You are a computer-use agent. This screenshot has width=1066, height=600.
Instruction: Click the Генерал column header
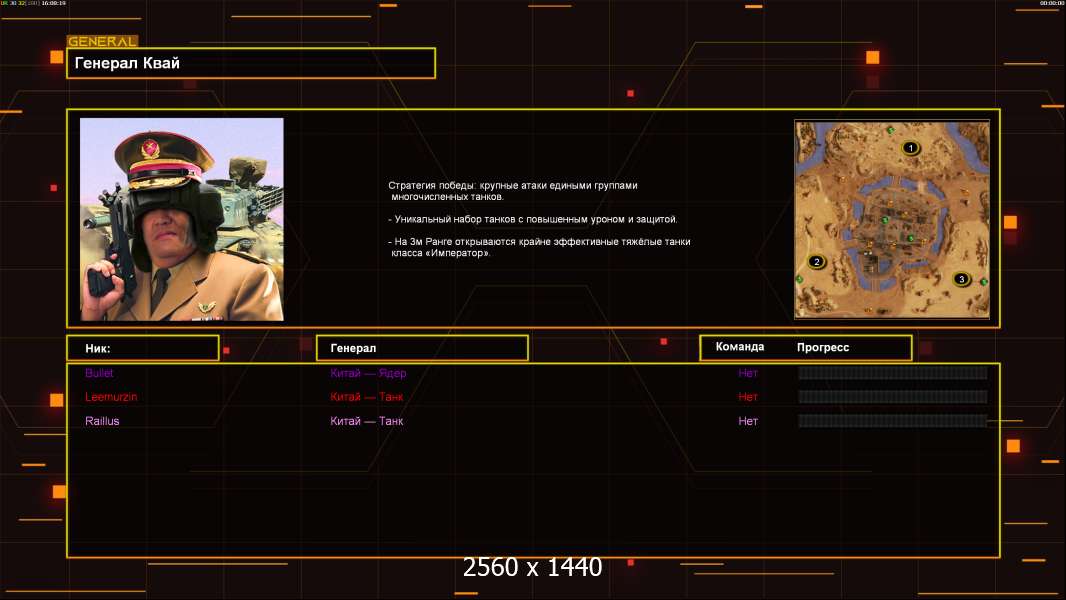click(x=421, y=348)
